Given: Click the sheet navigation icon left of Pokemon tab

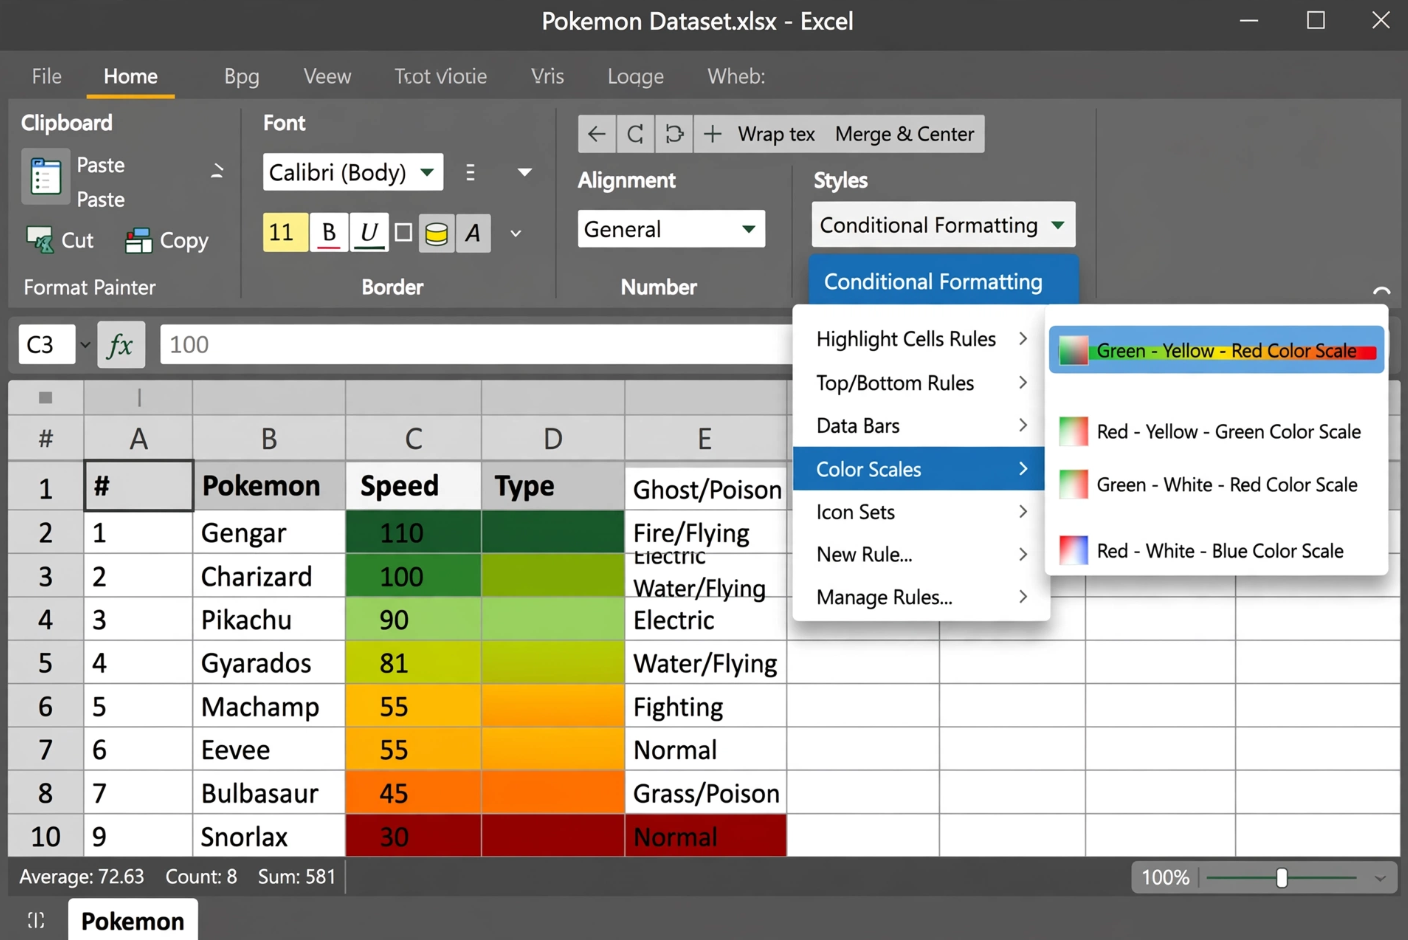Looking at the screenshot, I should pos(36,920).
